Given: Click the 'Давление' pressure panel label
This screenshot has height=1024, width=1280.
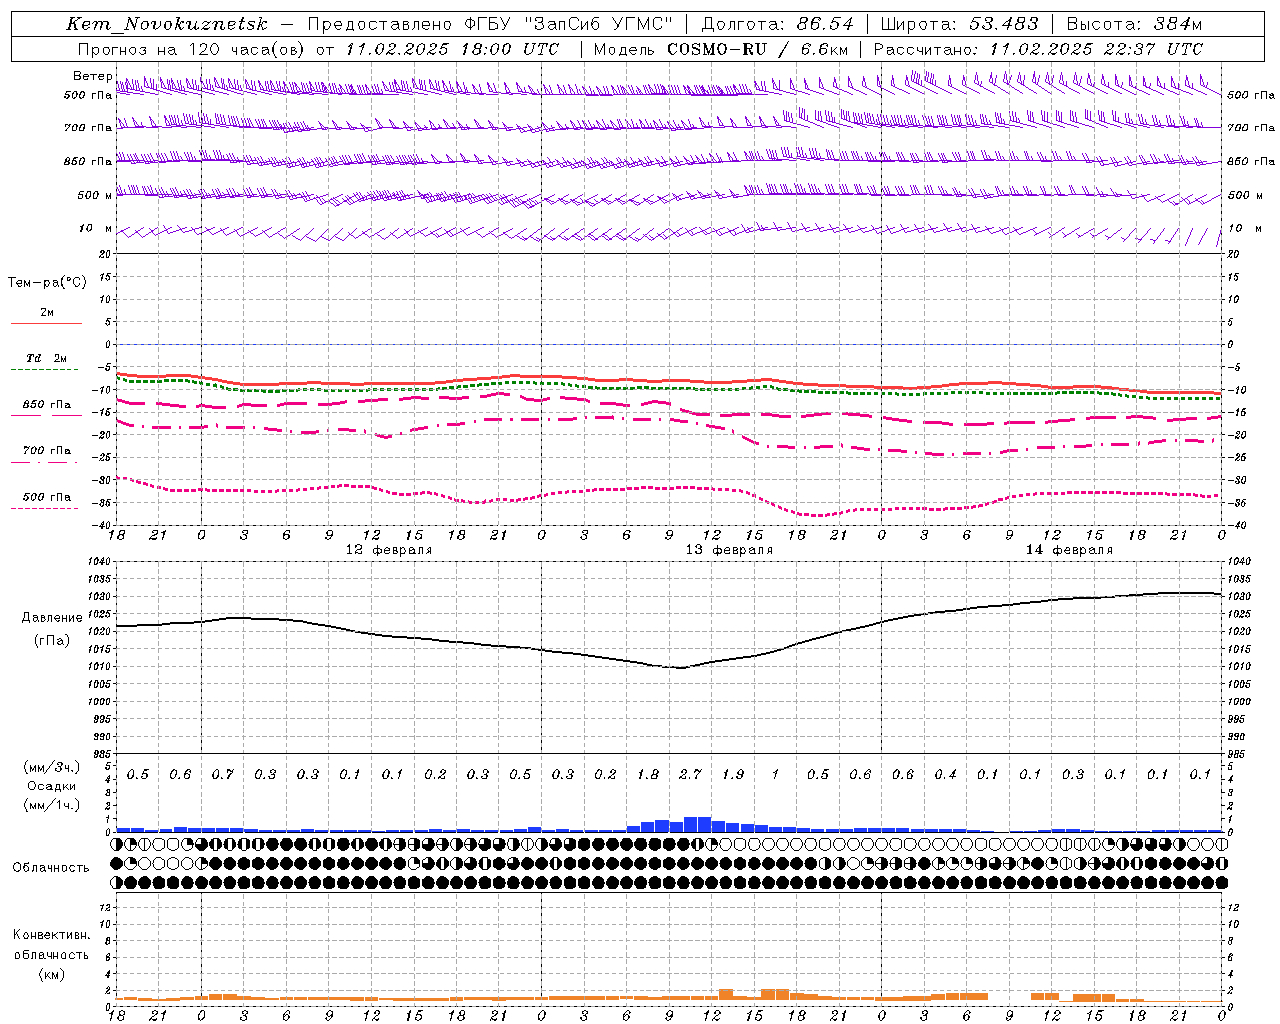Looking at the screenshot, I should (x=52, y=618).
